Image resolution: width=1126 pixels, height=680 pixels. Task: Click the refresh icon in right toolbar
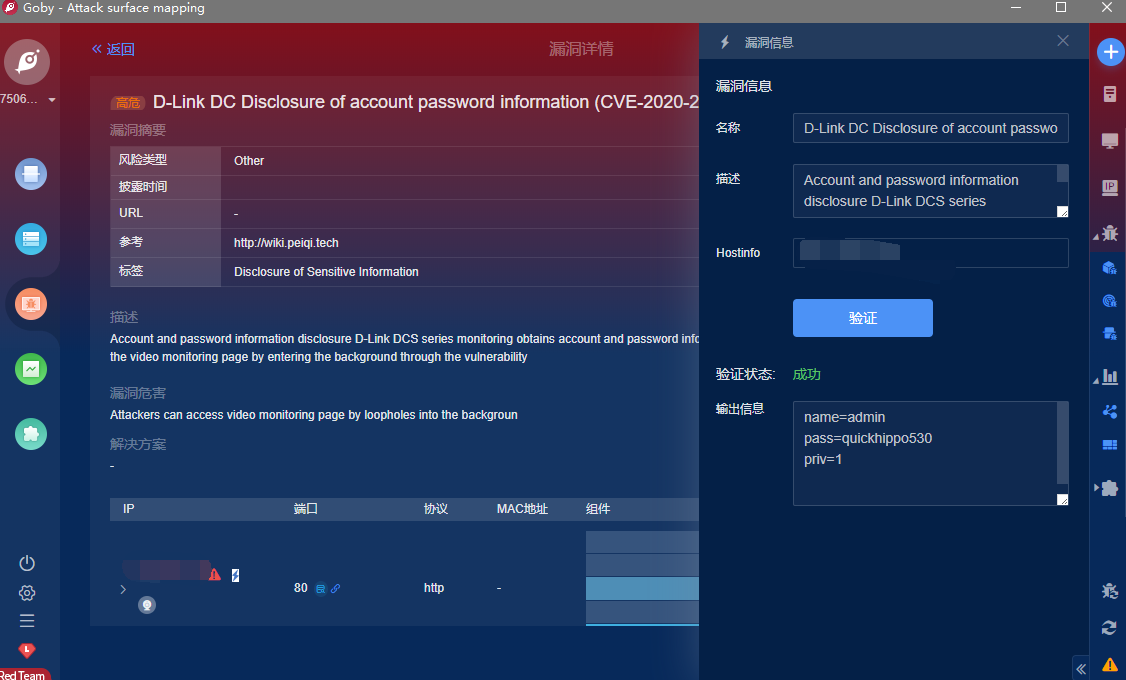point(1109,628)
